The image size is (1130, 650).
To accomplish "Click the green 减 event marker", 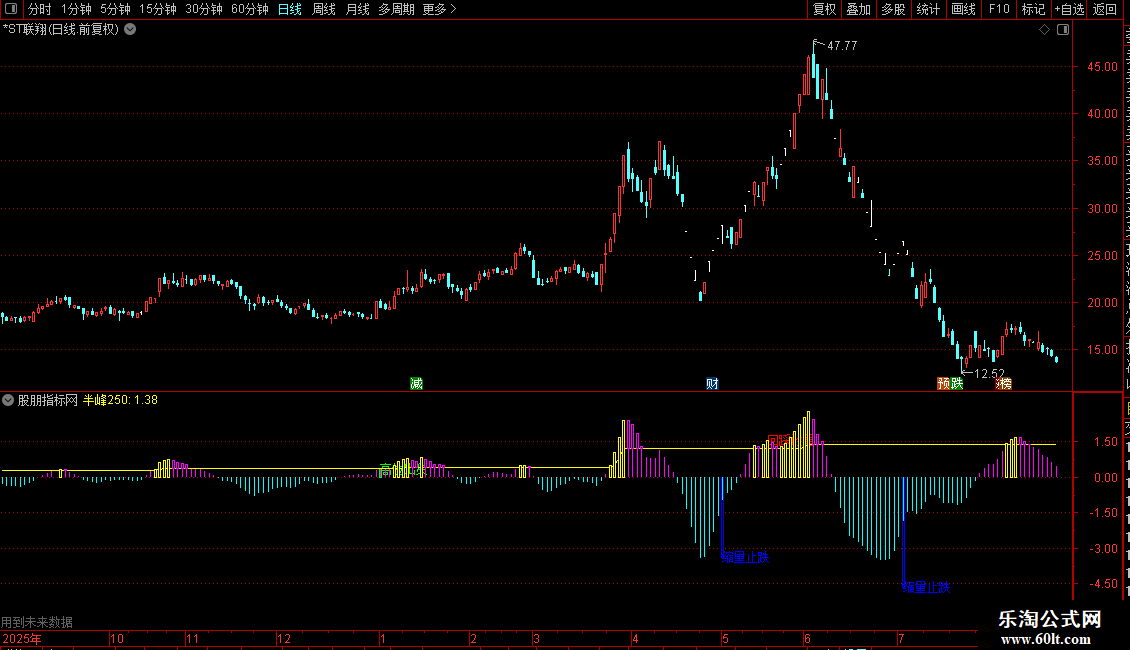I will point(417,383).
